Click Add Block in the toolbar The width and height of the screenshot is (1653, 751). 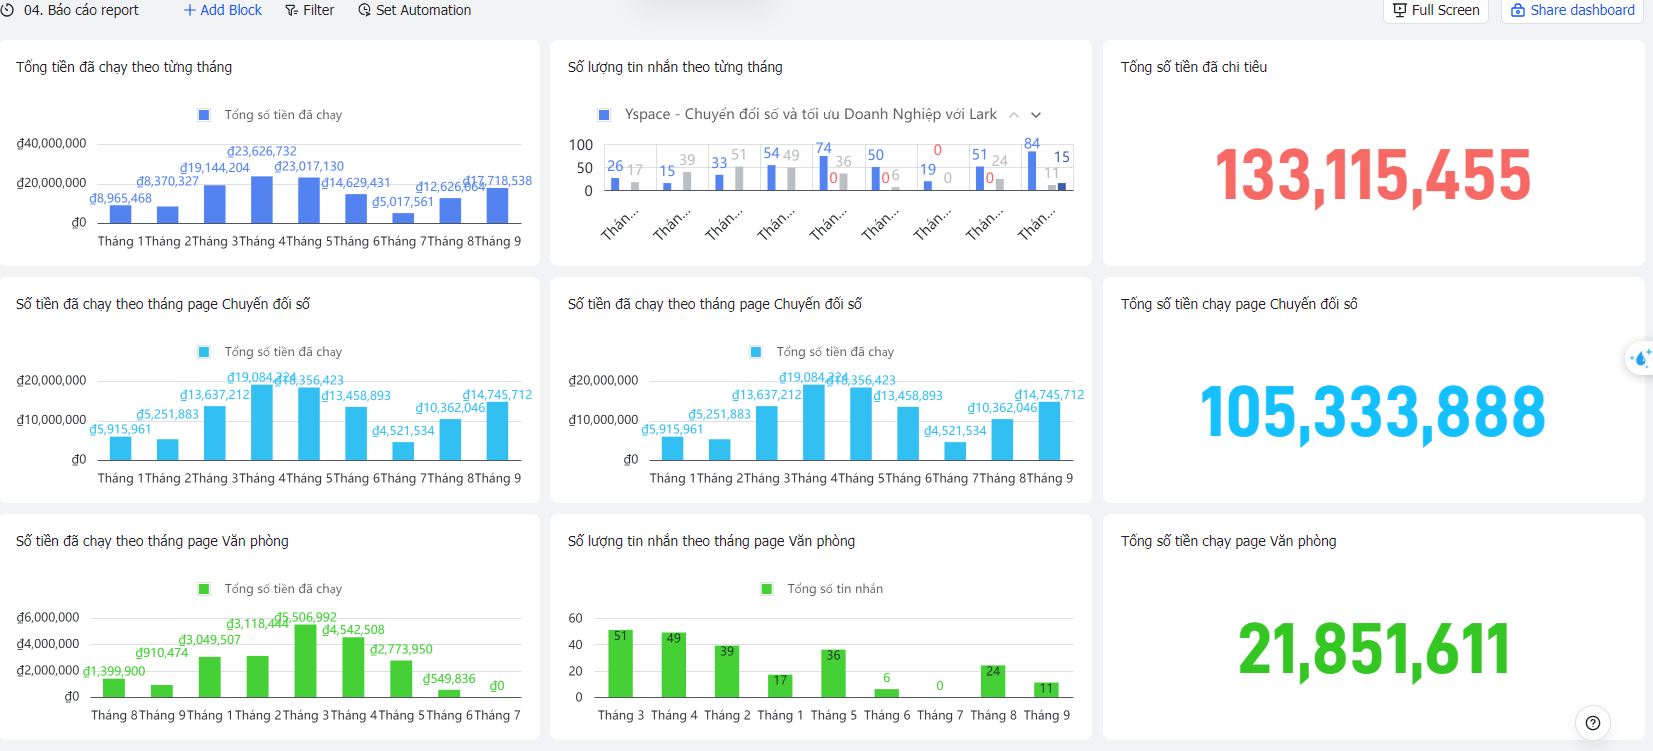pos(222,10)
